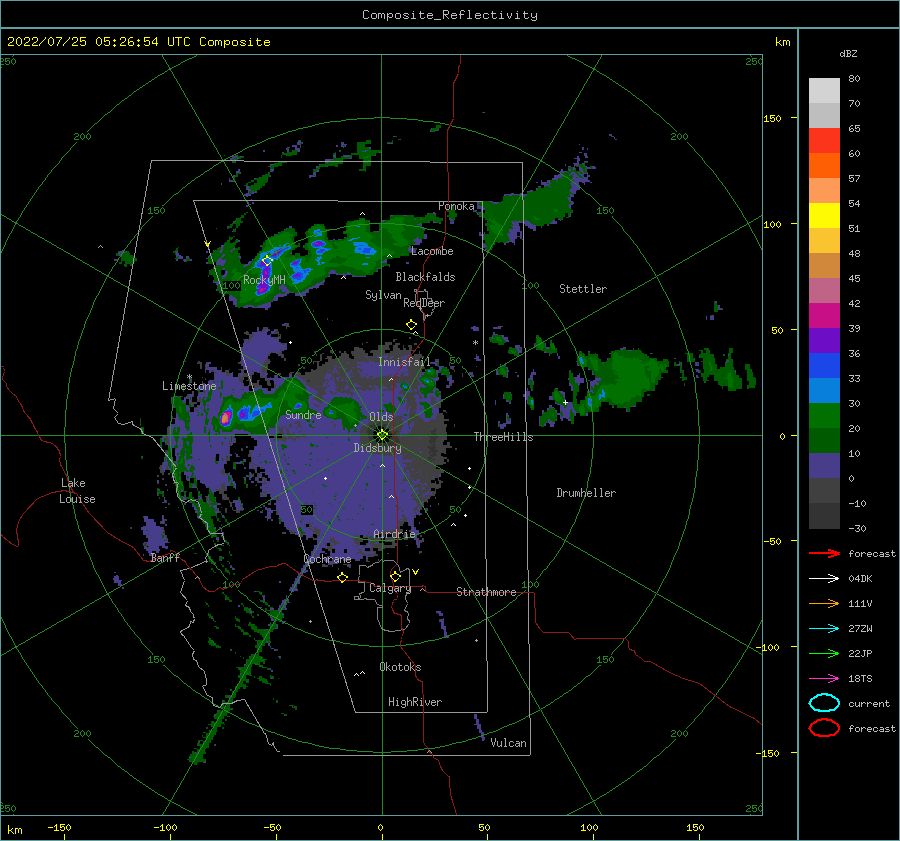Click the -150 tick on bottom axis
Viewport: 900px width, 841px height.
pyautogui.click(x=59, y=827)
